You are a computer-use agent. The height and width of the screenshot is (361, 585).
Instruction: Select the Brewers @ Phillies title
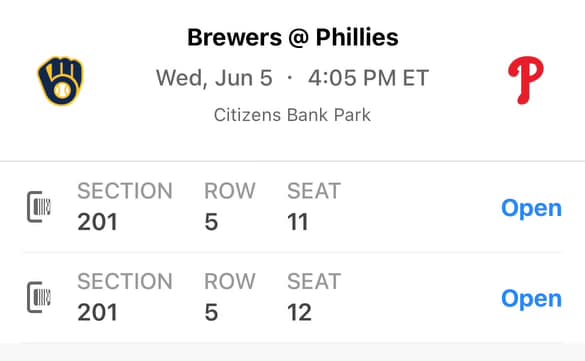click(293, 38)
